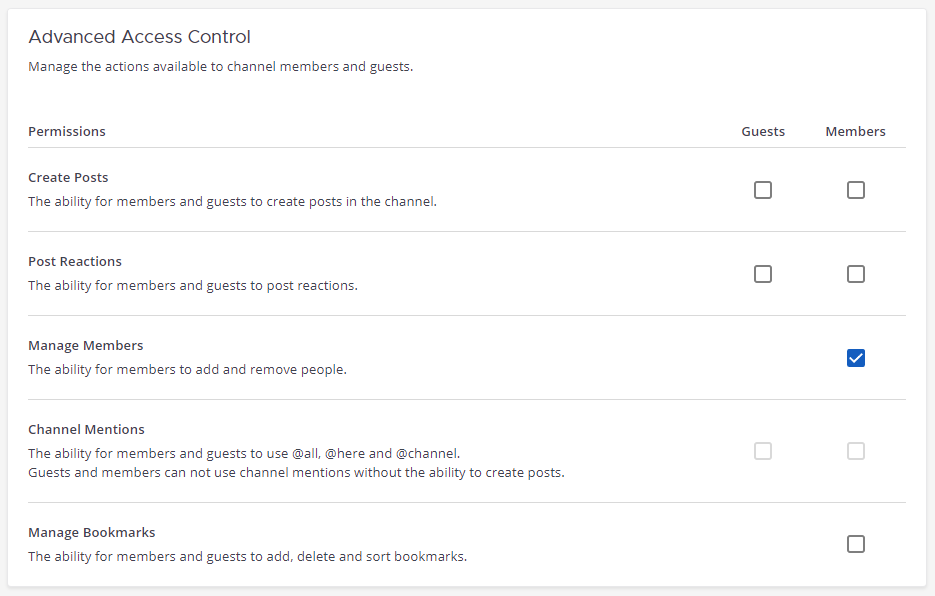Viewport: 935px width, 596px height.
Task: Click the Manage Bookmarks permission label
Action: tap(91, 532)
